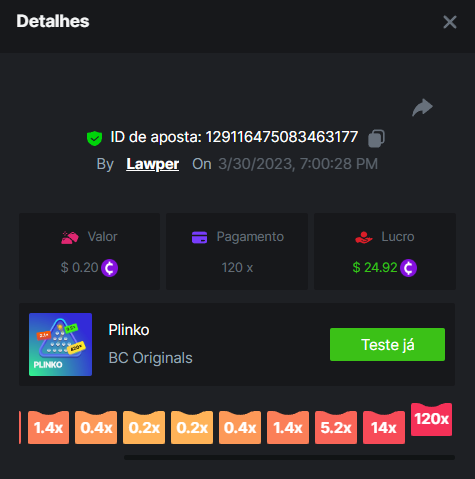Open the Plinko game thumbnail

(x=60, y=344)
